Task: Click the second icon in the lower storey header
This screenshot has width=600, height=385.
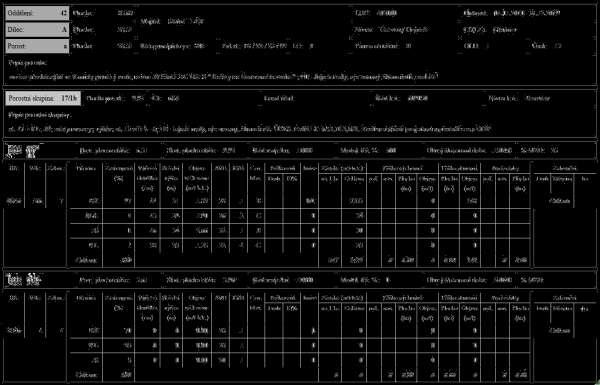Action: pos(33,280)
